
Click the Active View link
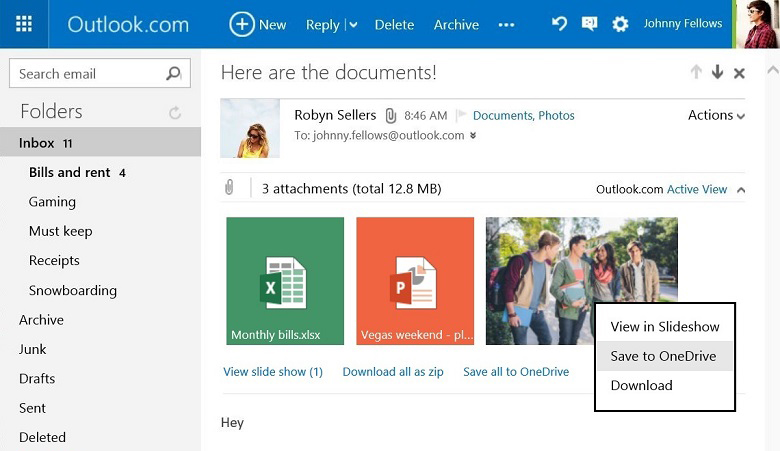(x=696, y=189)
